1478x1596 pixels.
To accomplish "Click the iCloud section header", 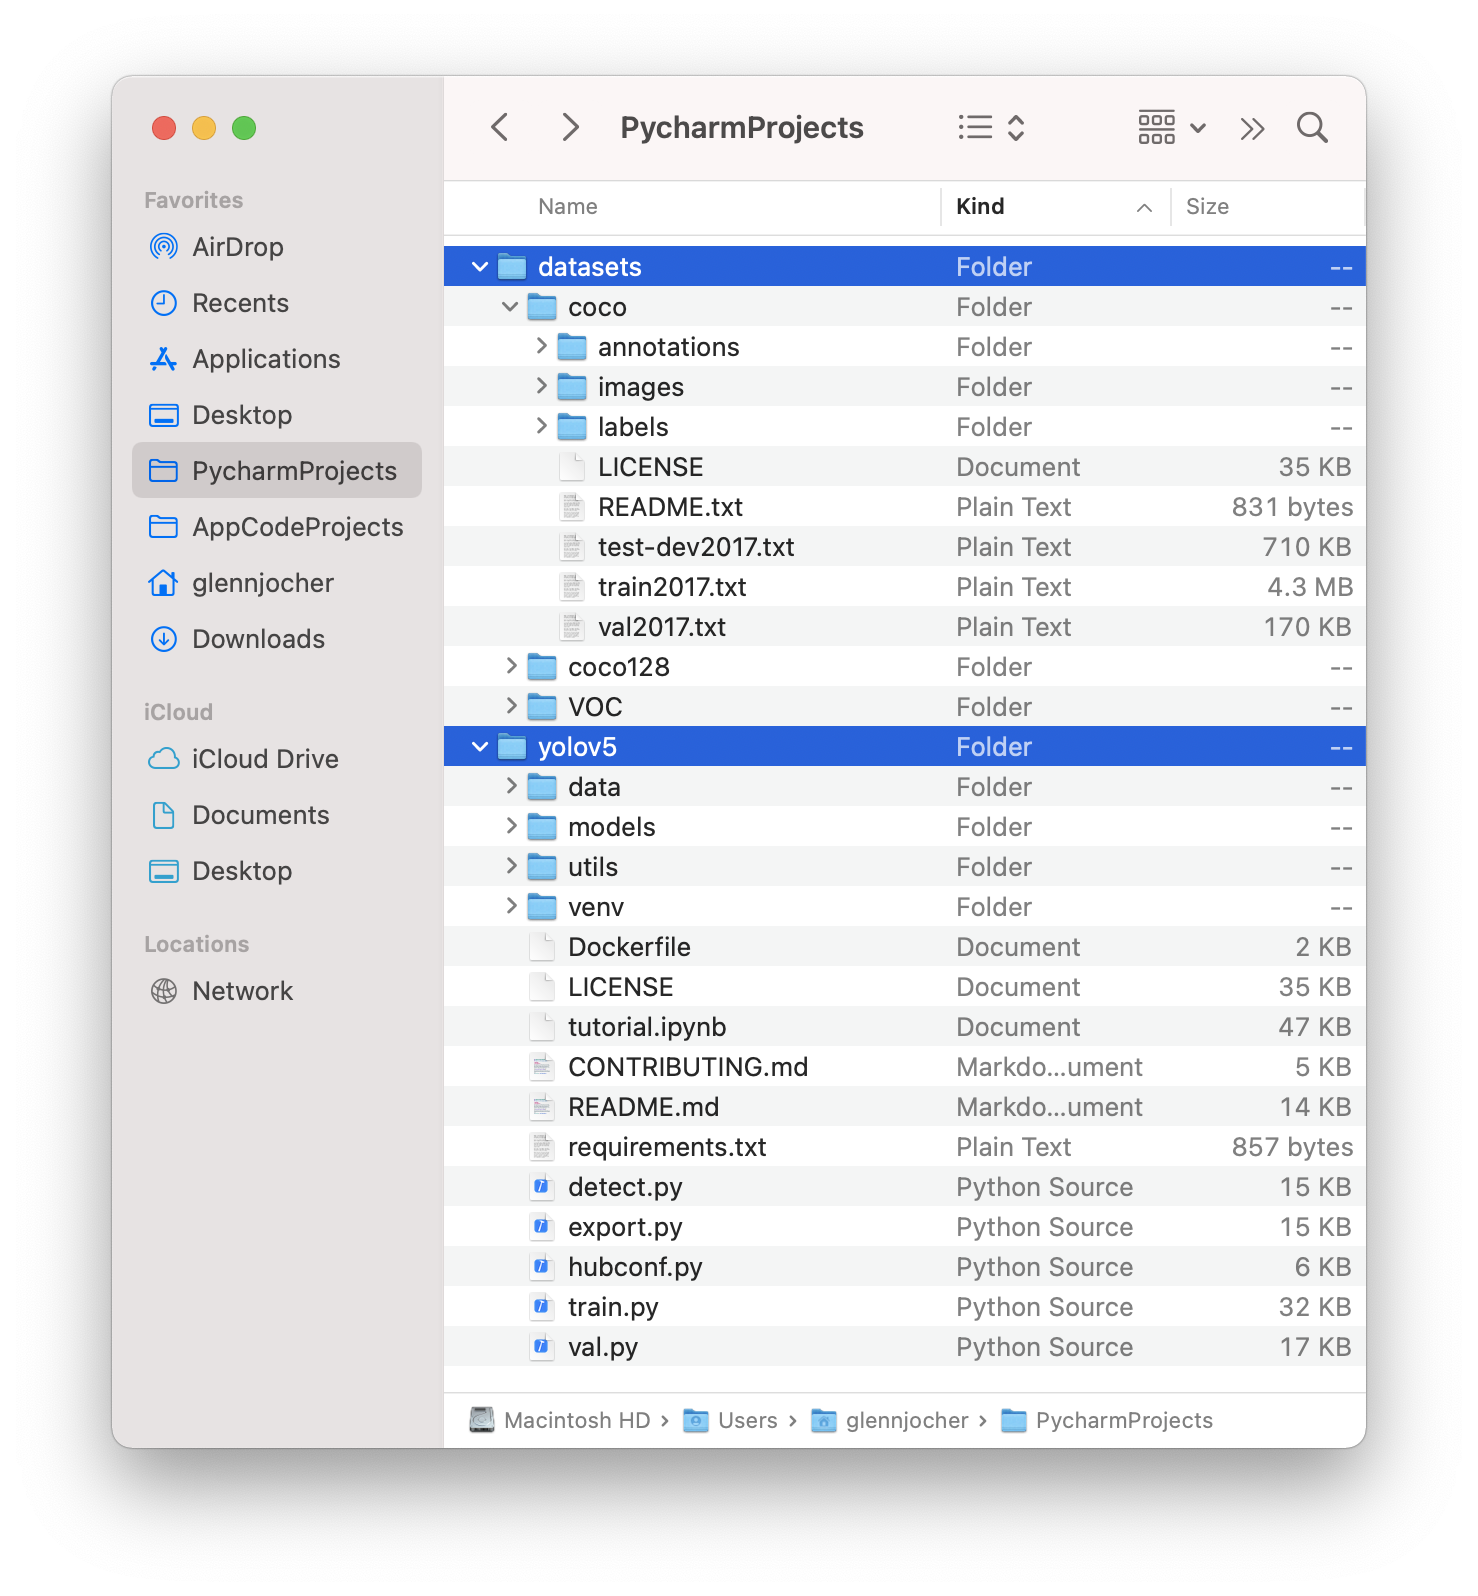I will click(178, 712).
